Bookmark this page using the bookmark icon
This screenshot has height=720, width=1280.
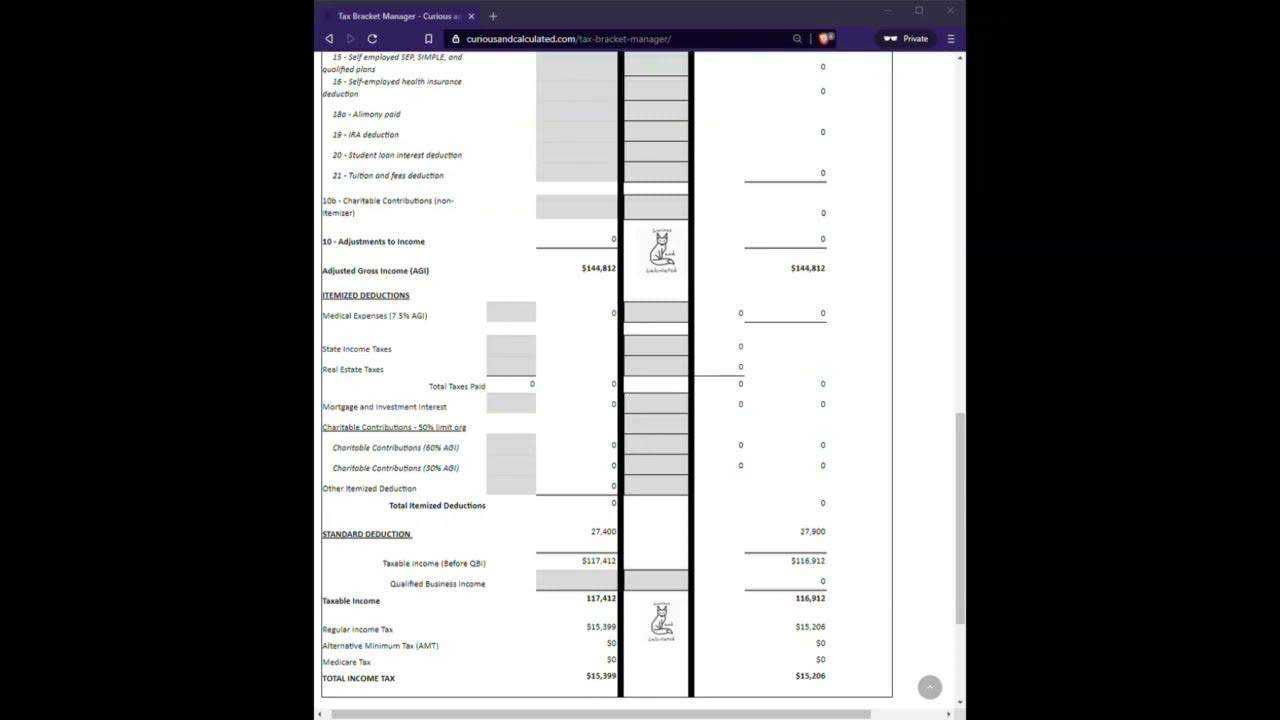tap(429, 39)
